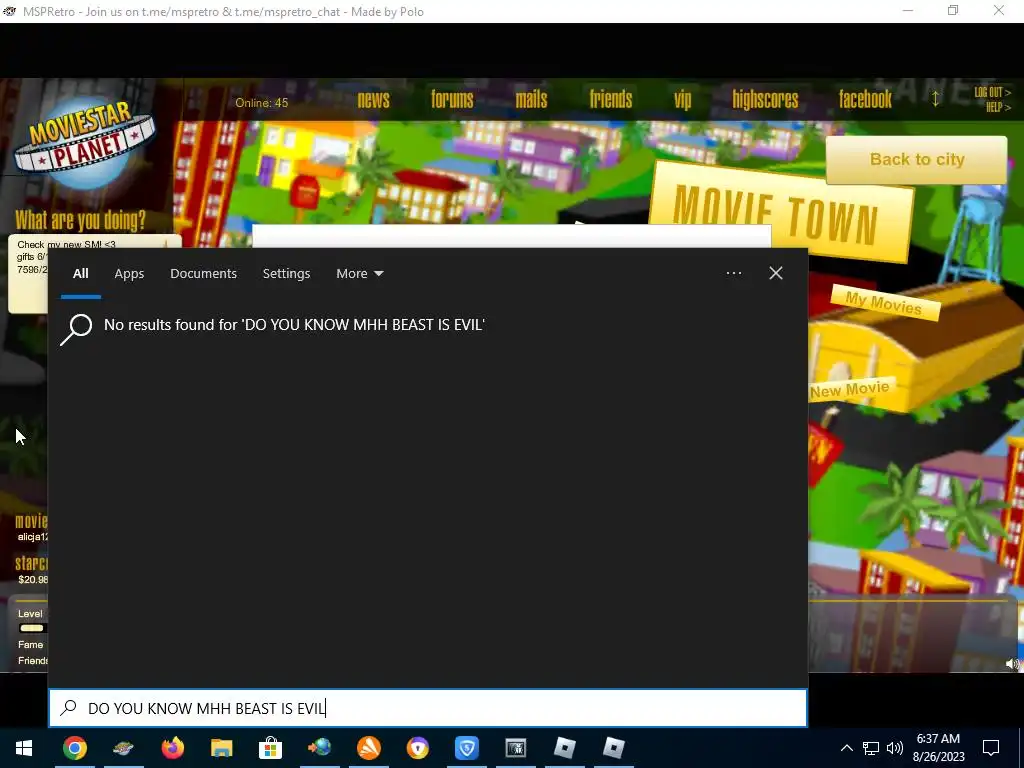1024x768 pixels.
Task: Open the blue shield VPN taskbar icon
Action: point(466,748)
